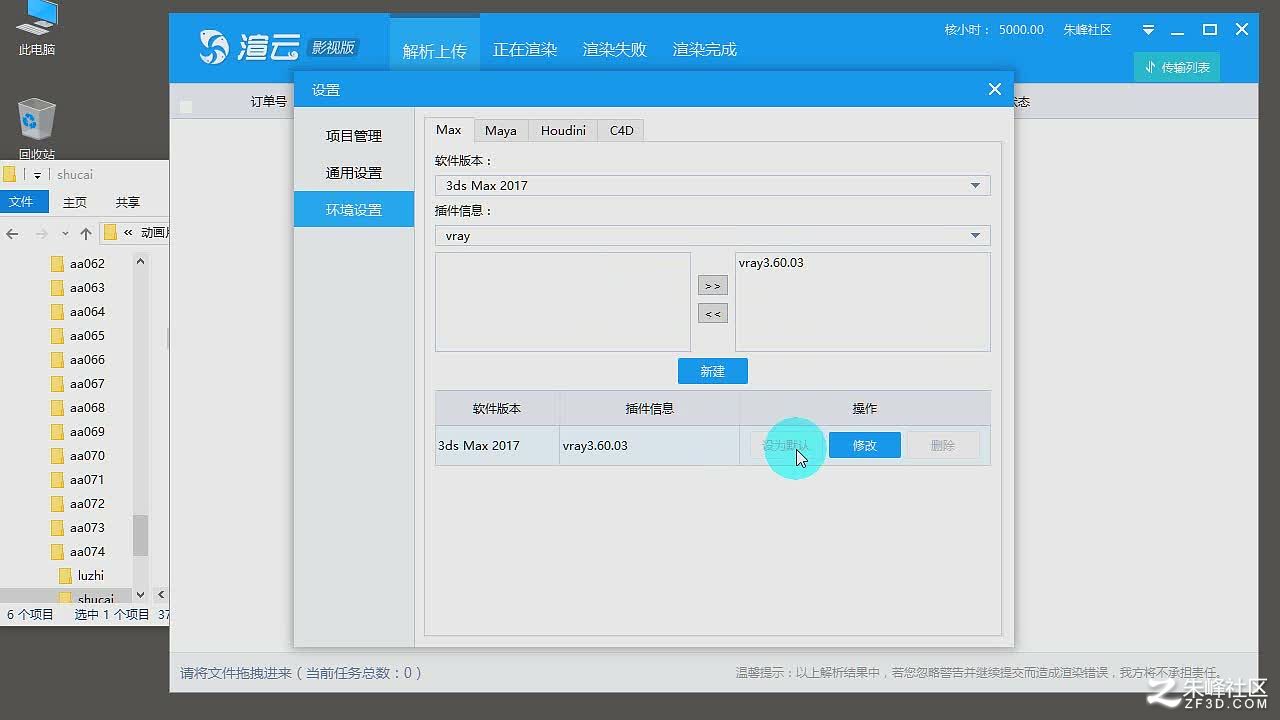Select 通用设置 in settings sidebar

pyautogui.click(x=354, y=173)
